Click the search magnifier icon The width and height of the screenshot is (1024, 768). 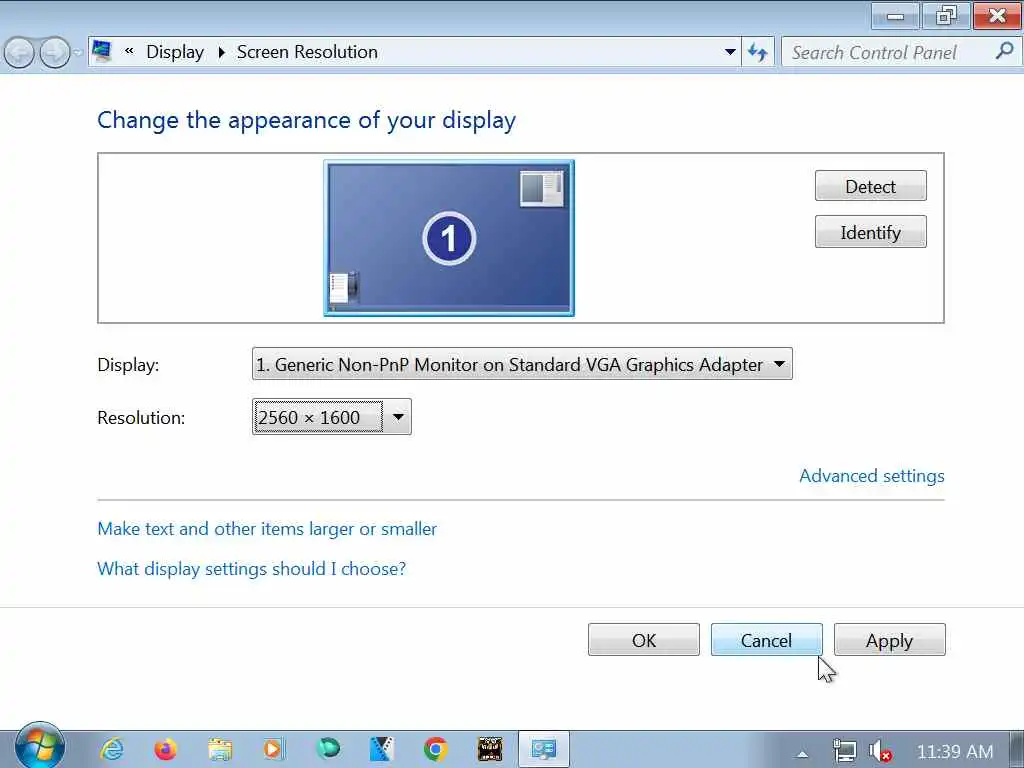click(x=1004, y=51)
